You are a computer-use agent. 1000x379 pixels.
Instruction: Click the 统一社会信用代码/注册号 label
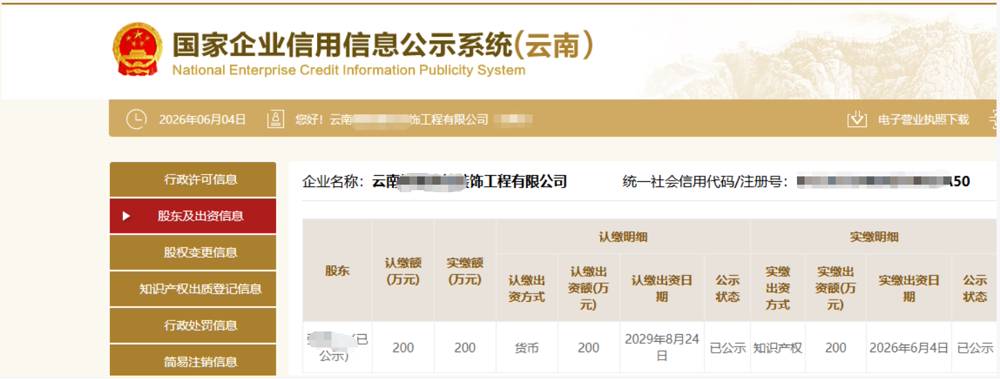click(x=705, y=182)
